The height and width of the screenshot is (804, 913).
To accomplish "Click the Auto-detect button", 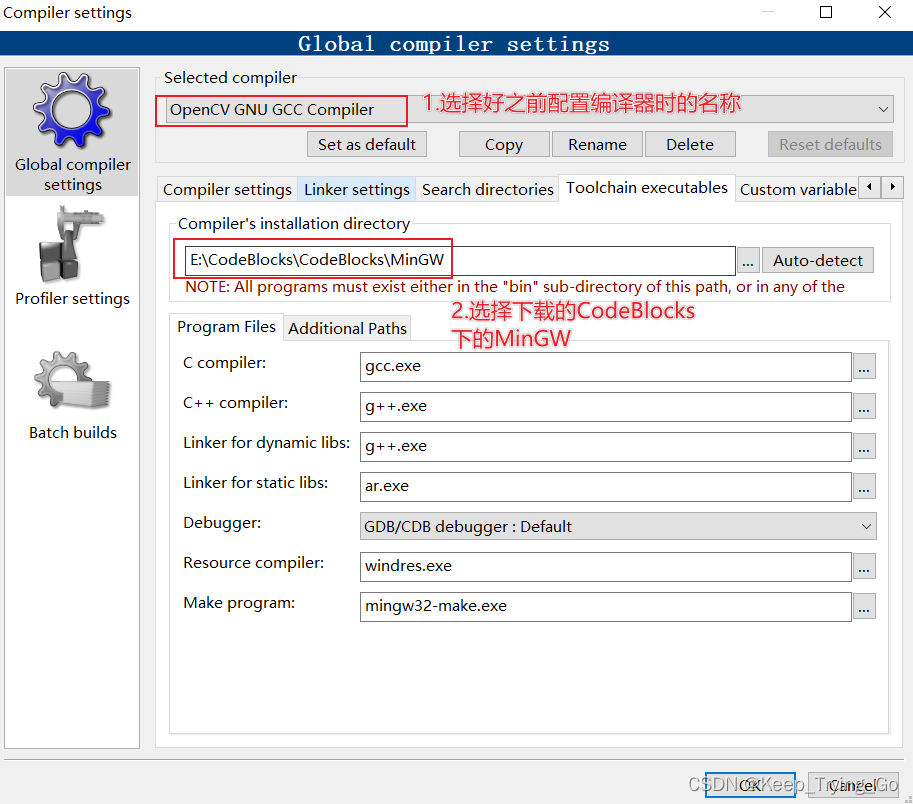I will click(x=817, y=260).
